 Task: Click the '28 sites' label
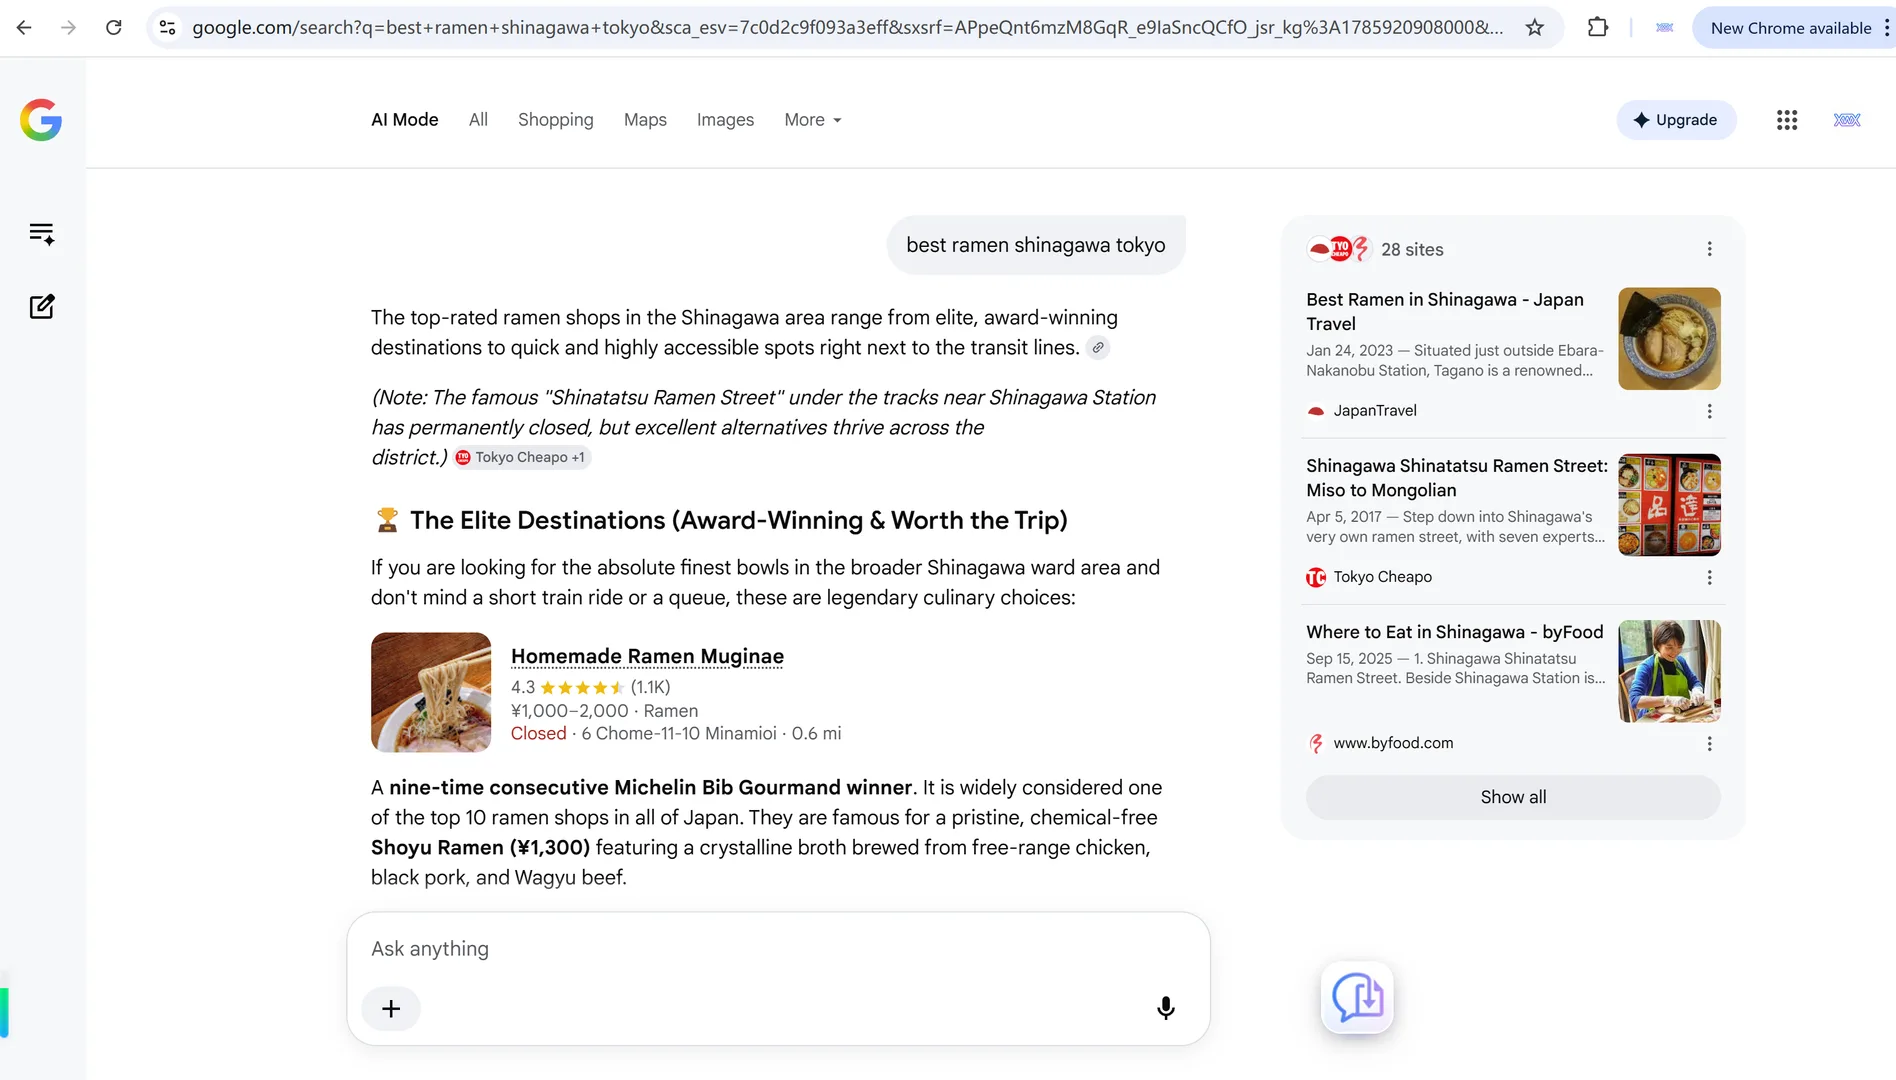(x=1412, y=250)
